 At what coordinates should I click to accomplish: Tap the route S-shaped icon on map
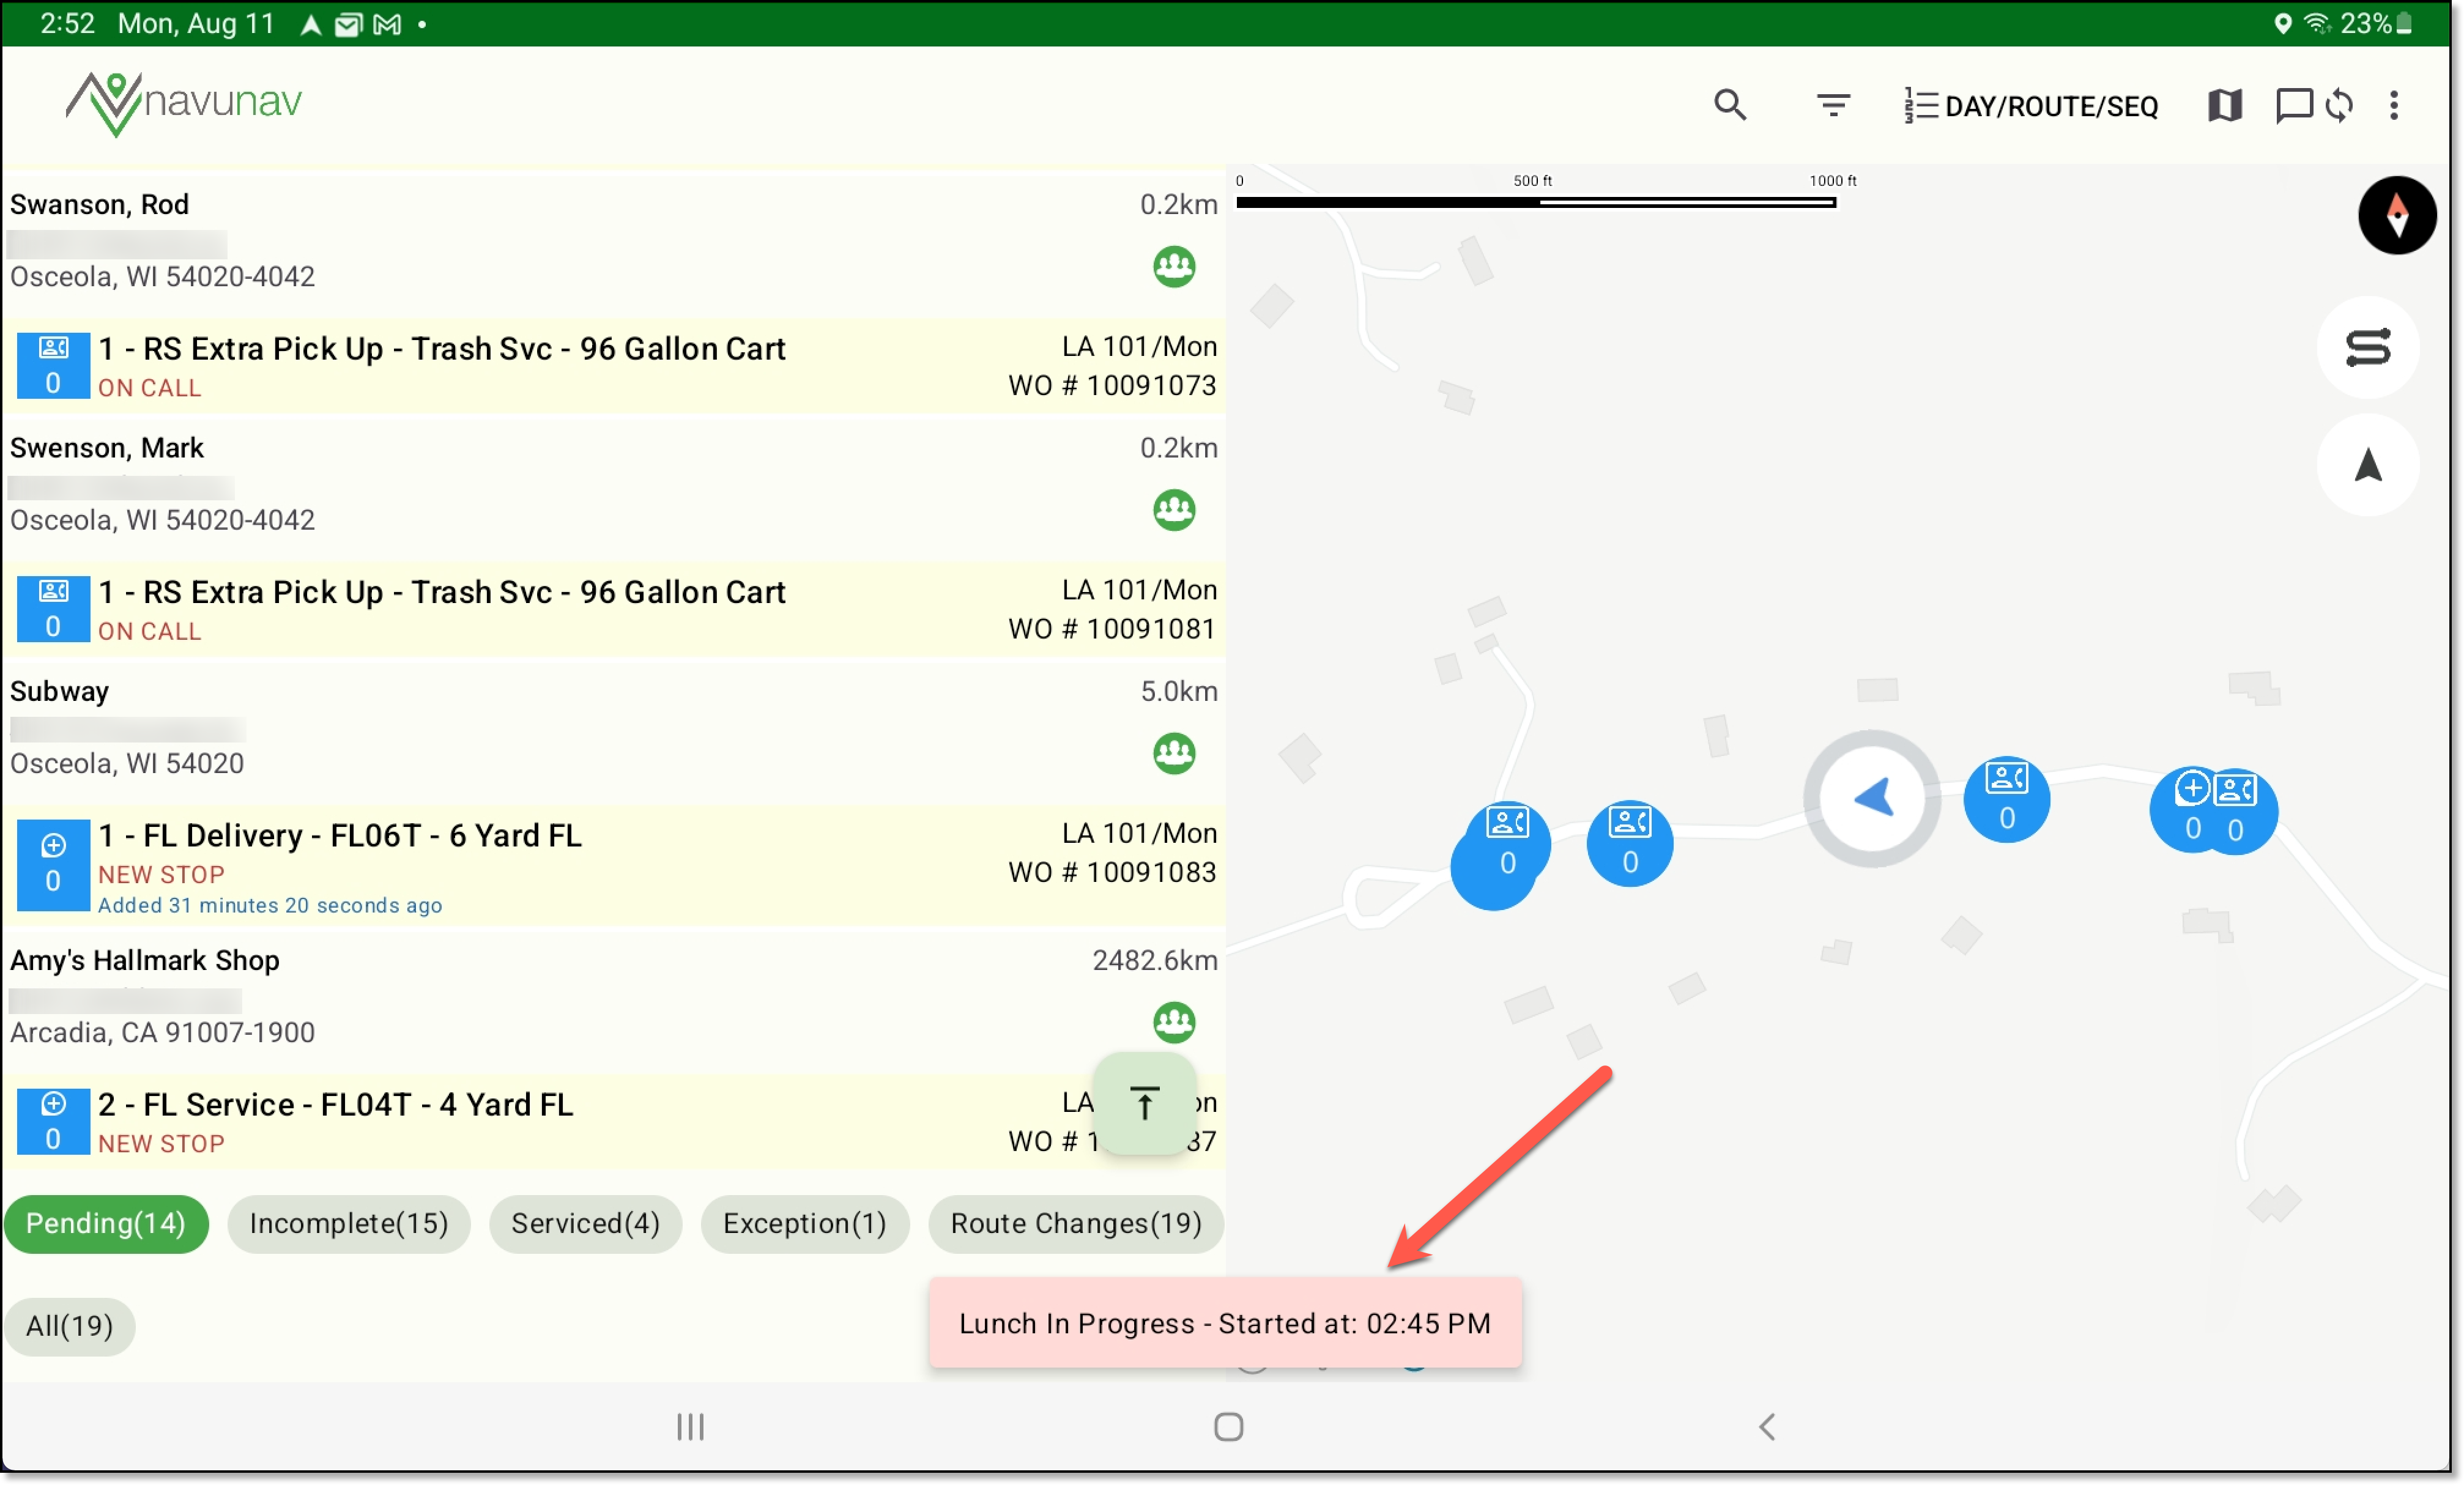tap(2367, 348)
